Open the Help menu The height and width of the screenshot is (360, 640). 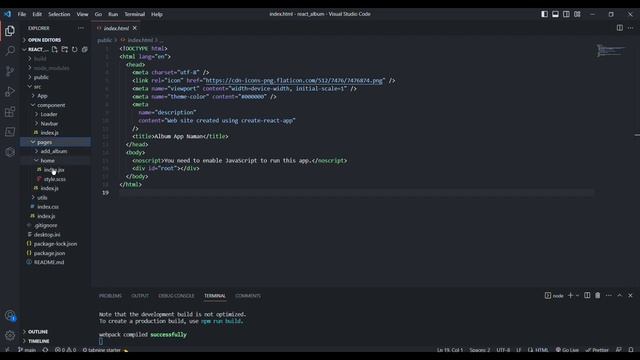[157, 14]
